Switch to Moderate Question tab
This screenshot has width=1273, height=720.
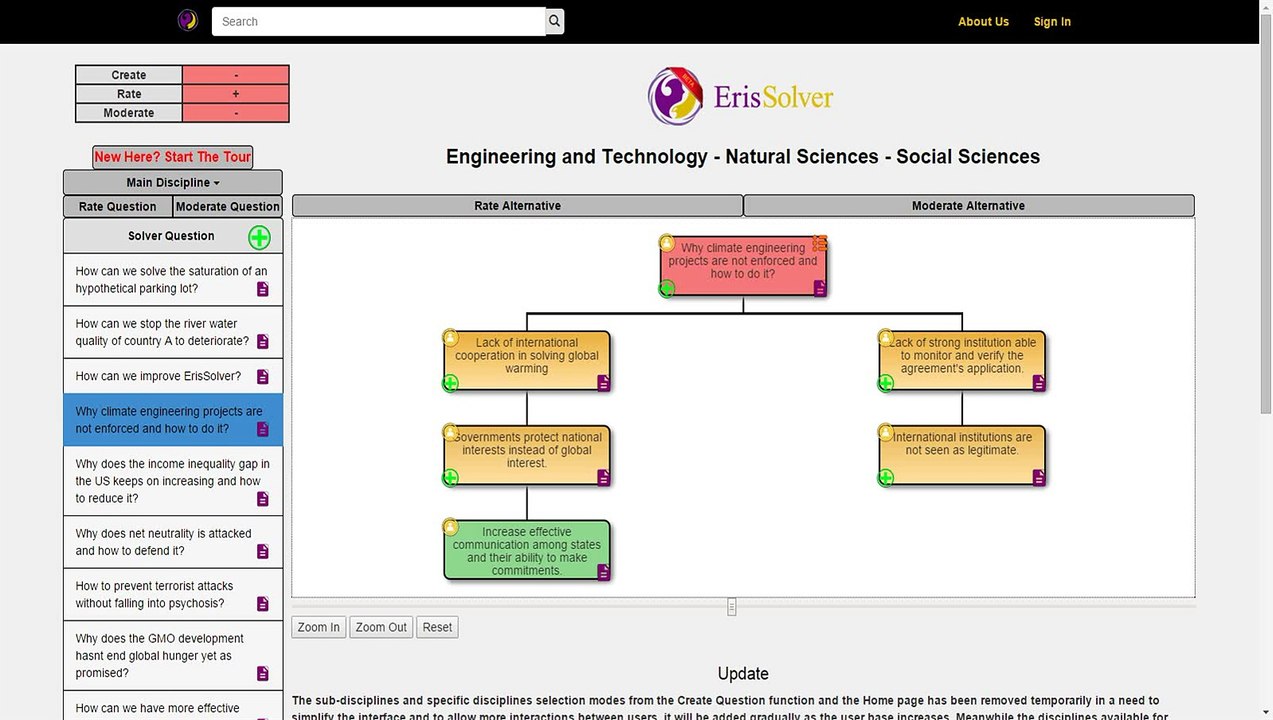(228, 207)
